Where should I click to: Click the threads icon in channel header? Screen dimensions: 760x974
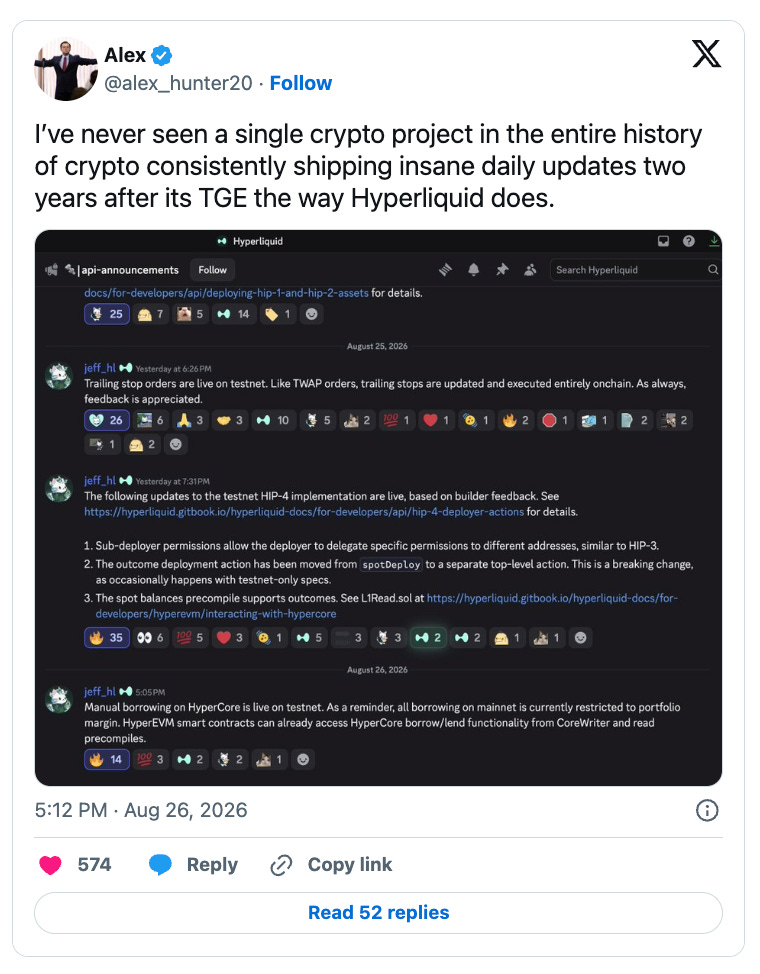[x=445, y=270]
